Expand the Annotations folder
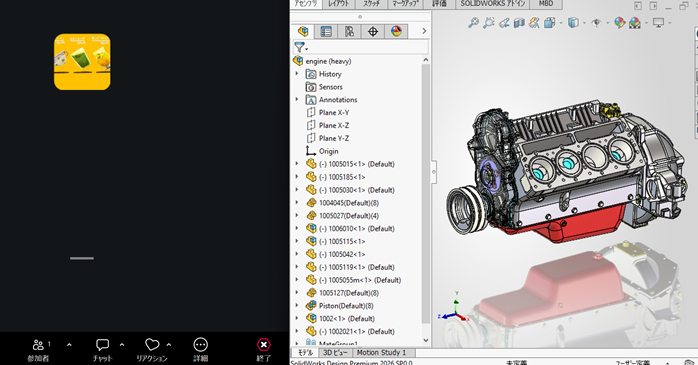The width and height of the screenshot is (698, 365). (297, 99)
